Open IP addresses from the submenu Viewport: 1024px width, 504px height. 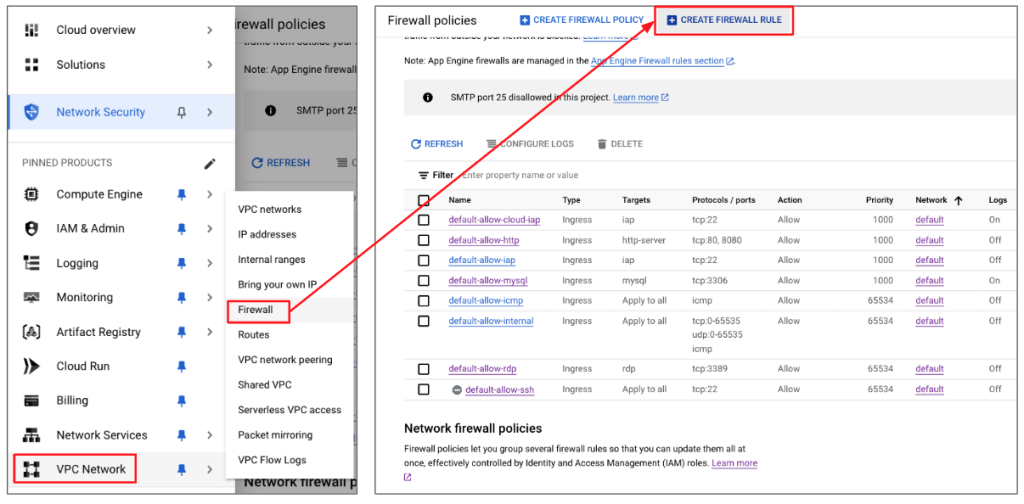267,234
